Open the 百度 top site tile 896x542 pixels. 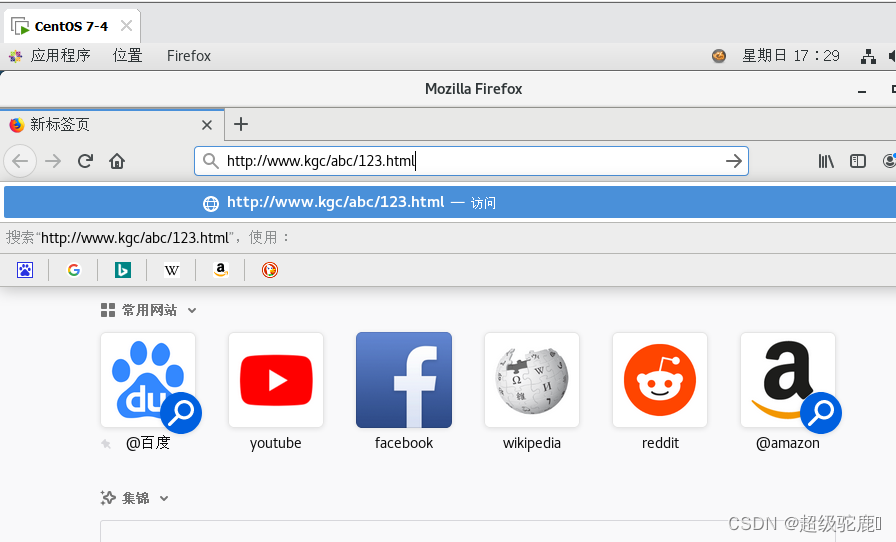(148, 380)
